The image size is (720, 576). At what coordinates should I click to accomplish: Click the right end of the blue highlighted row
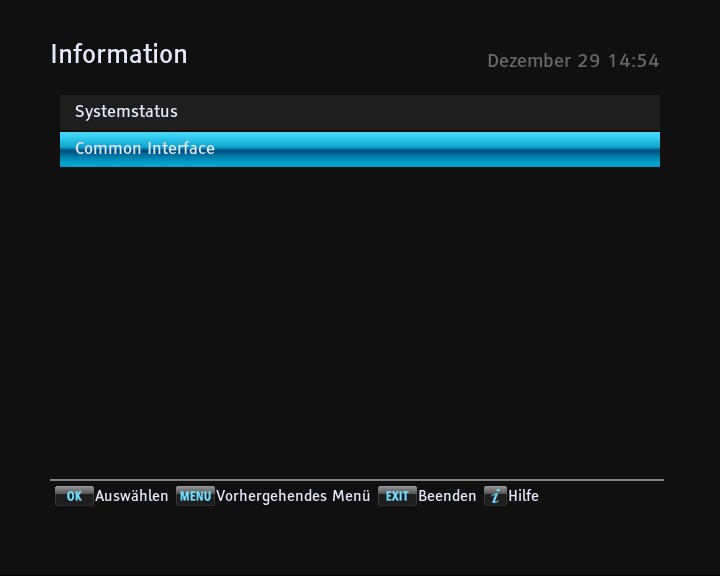coord(640,149)
